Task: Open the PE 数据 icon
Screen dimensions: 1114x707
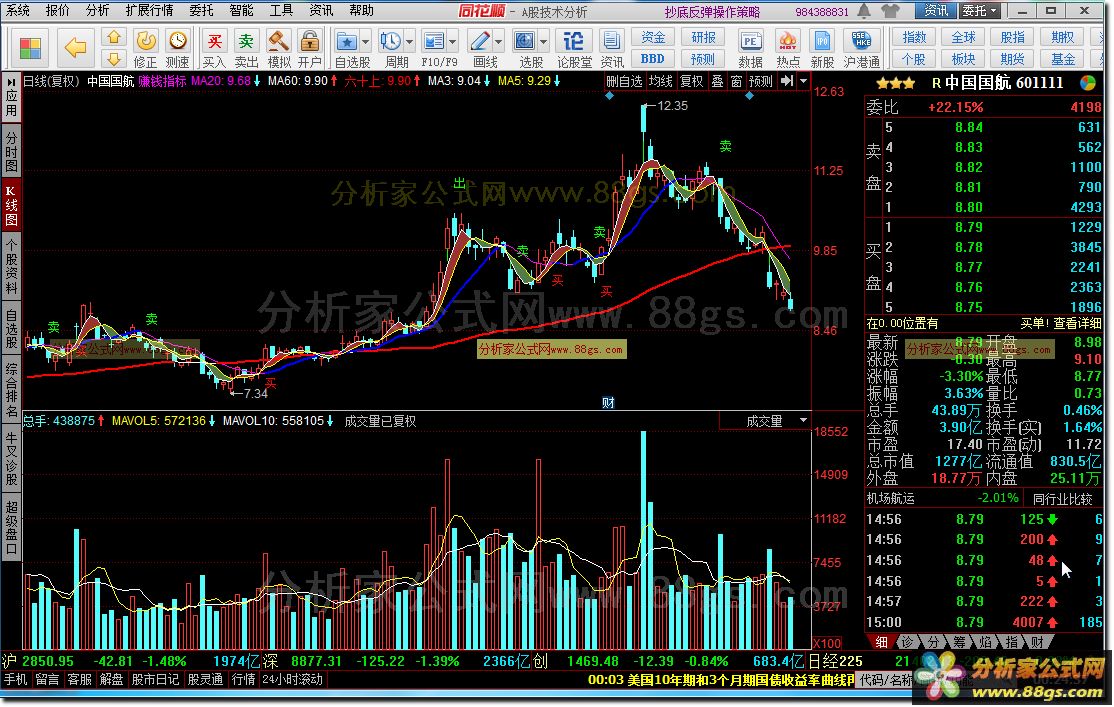Action: [750, 48]
